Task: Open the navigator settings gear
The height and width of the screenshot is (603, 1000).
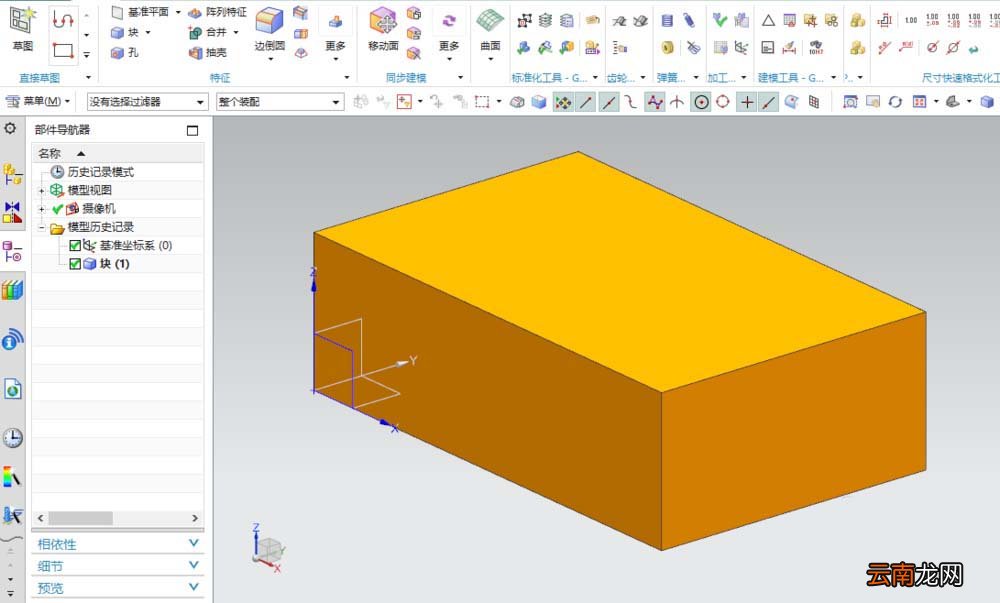Action: tap(10, 129)
